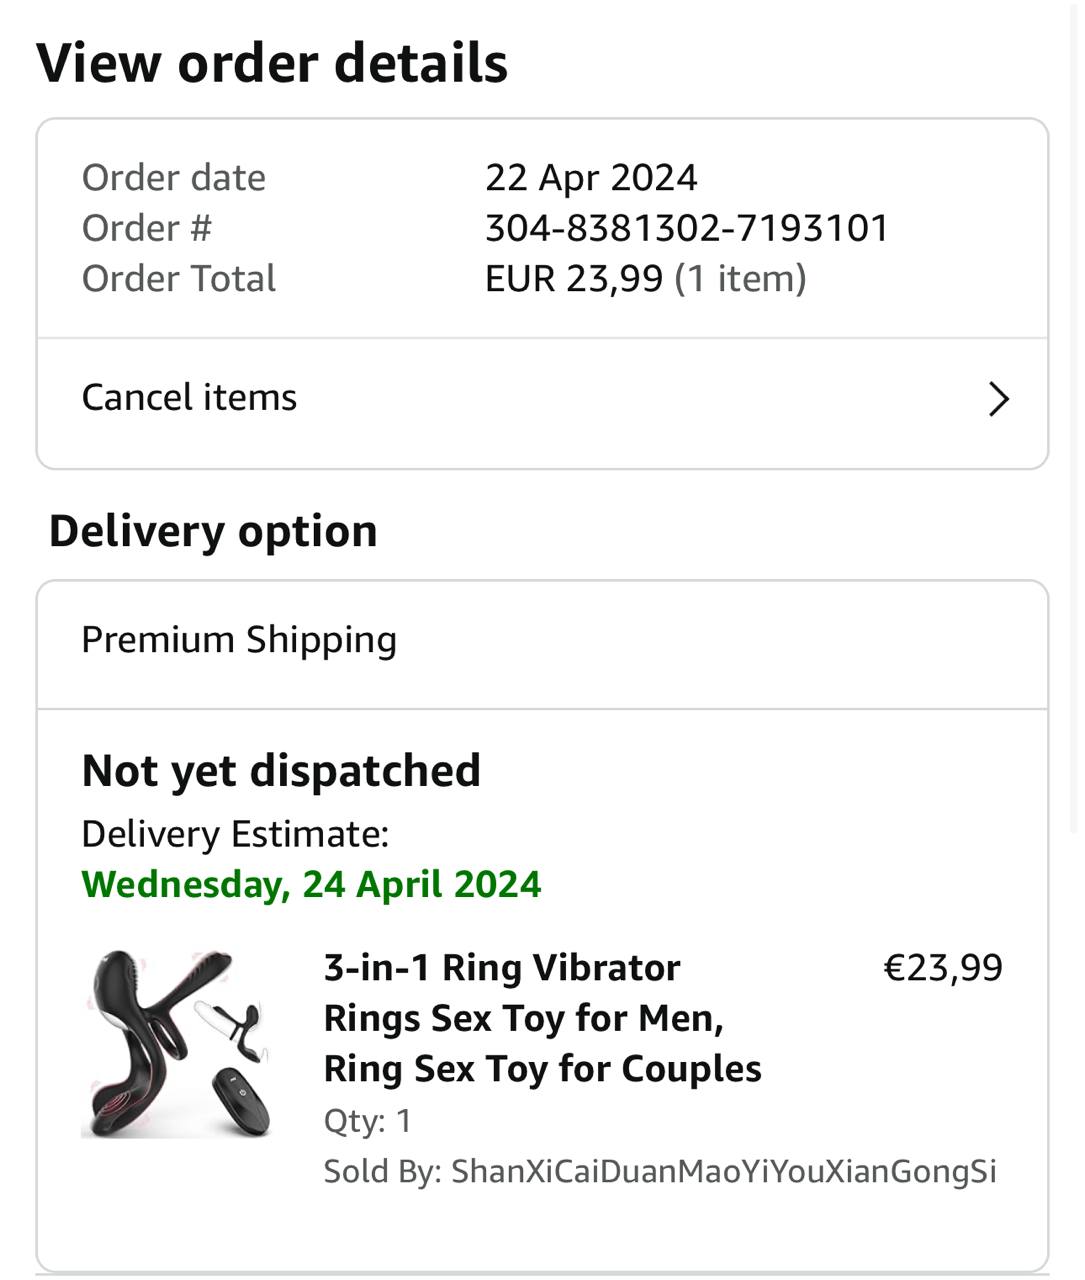Click the Premium Shipping delivery option
This screenshot has width=1085, height=1280.
tap(239, 640)
